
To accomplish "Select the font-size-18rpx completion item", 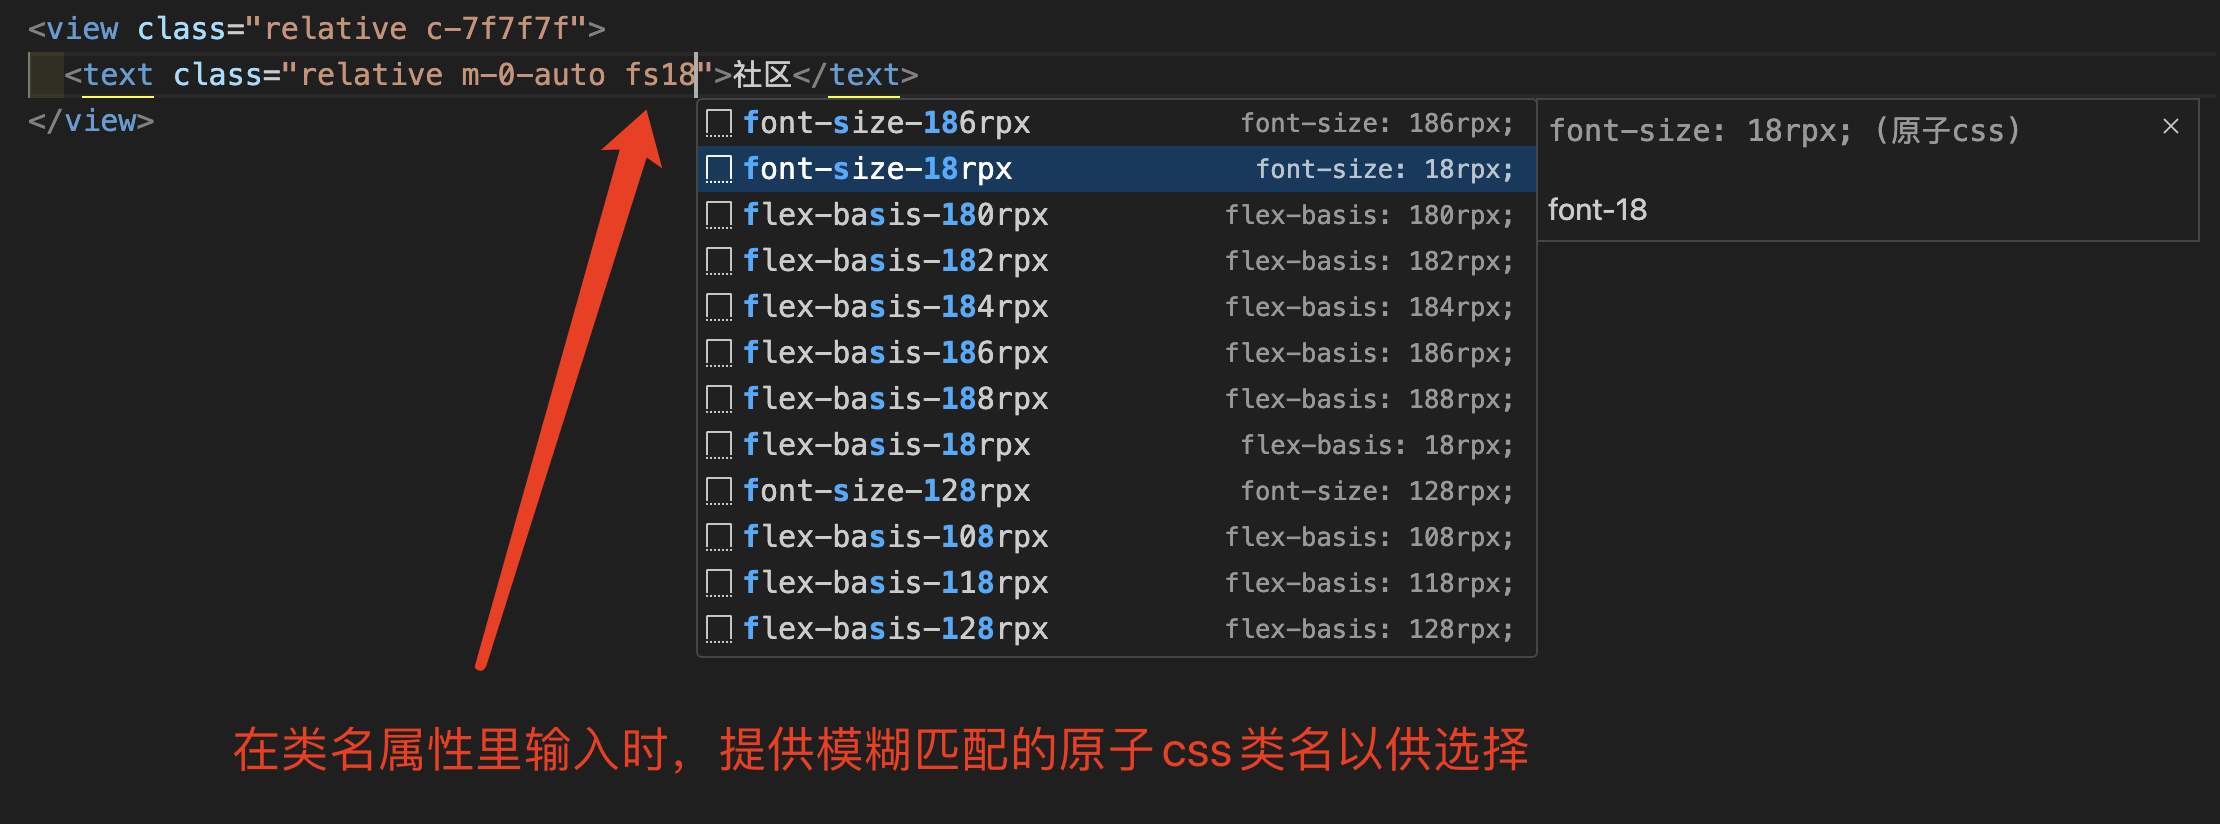I will tap(877, 169).
